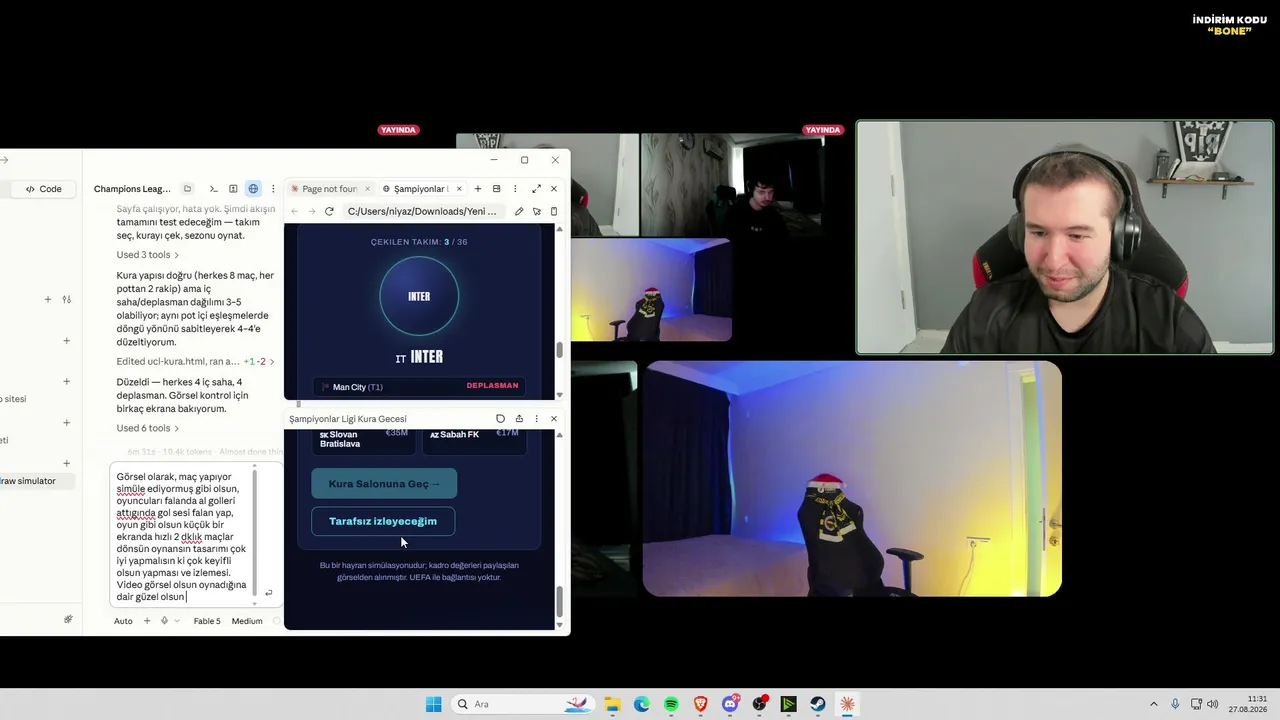Start voice input with the microphone icon
This screenshot has height=720, width=1280.
coord(164,621)
